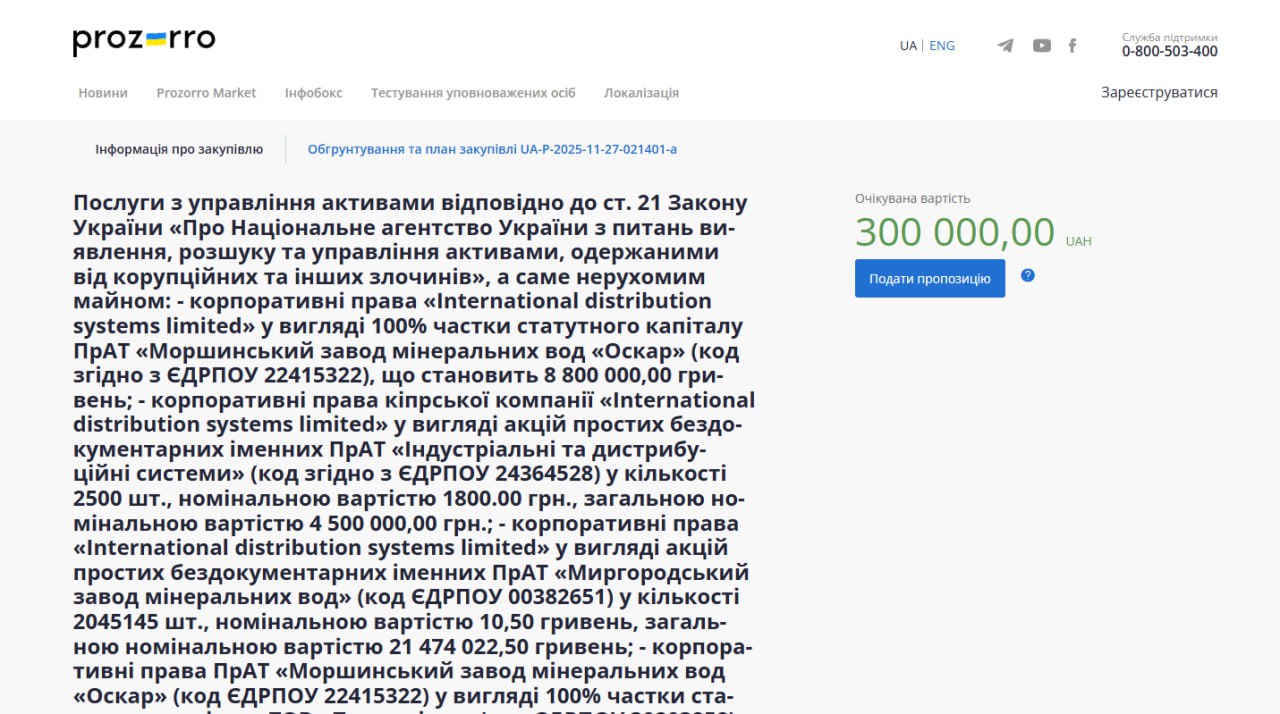Click the blue question mark help icon

1027,275
